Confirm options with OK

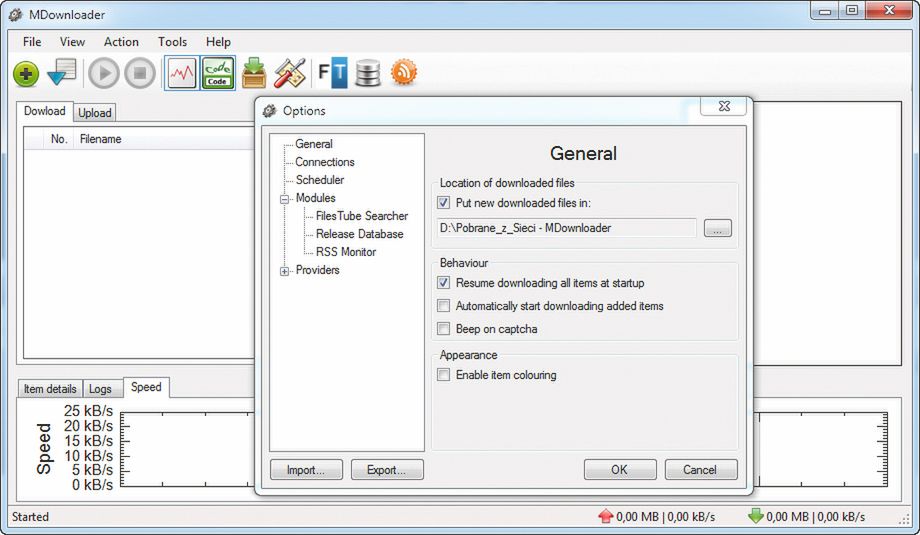coord(620,470)
